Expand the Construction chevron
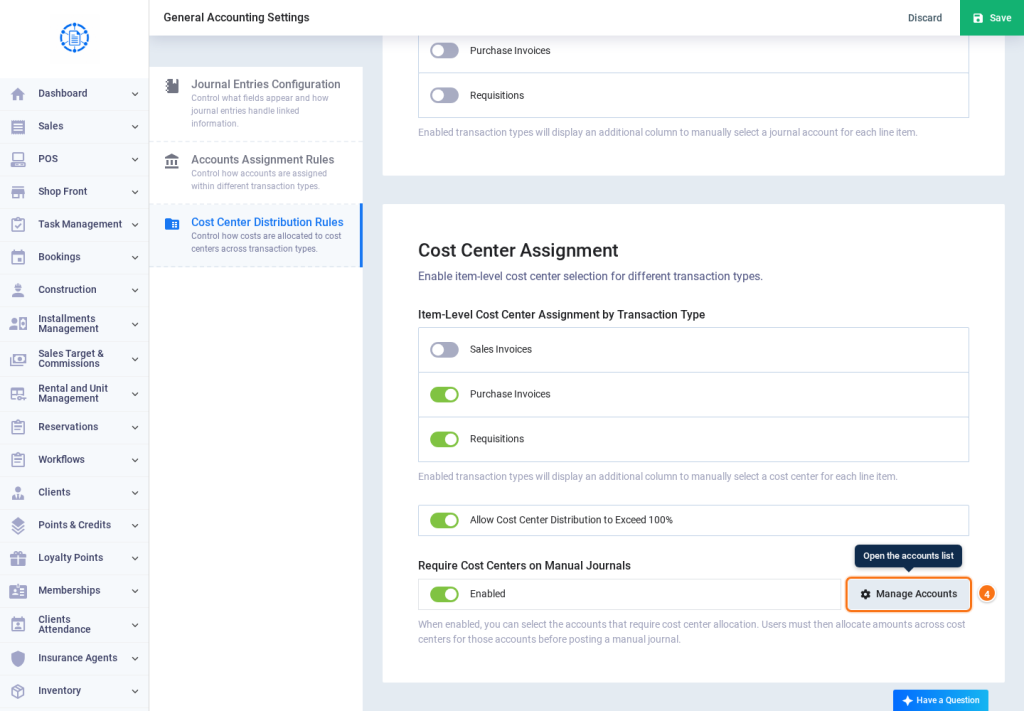The width and height of the screenshot is (1024, 711). [x=135, y=290]
